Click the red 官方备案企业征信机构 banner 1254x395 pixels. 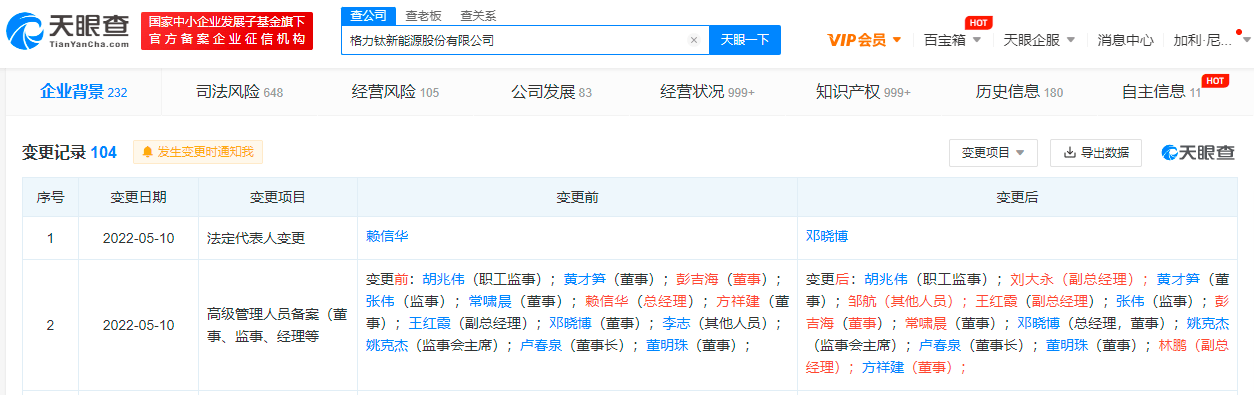[x=227, y=31]
